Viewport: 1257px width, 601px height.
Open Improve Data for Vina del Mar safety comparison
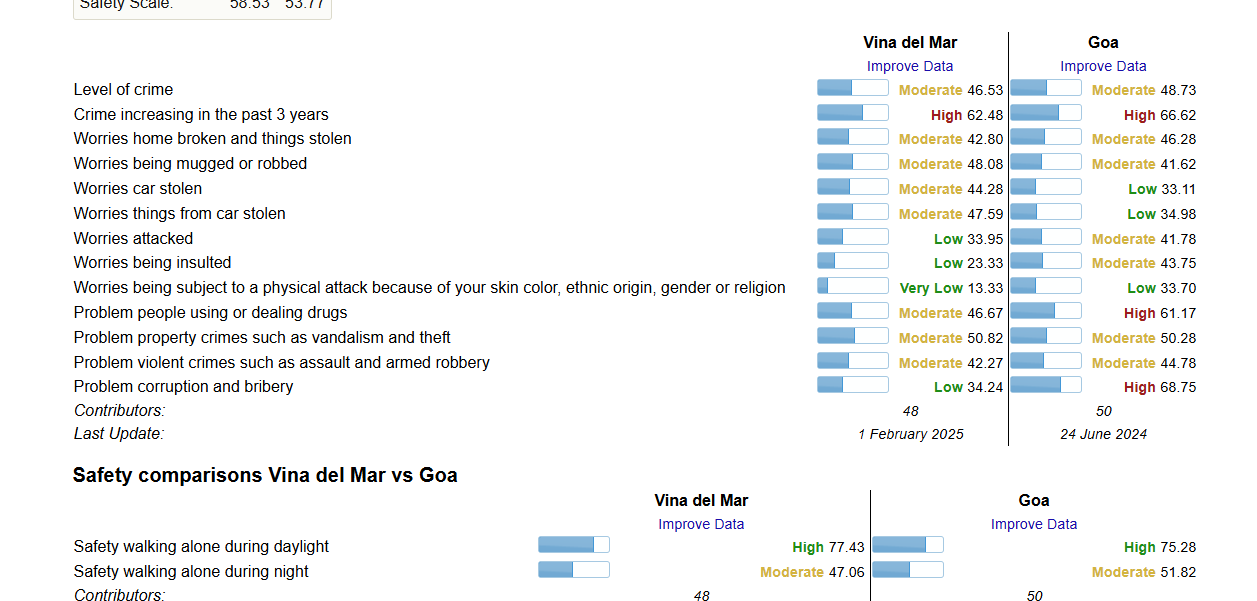[701, 524]
